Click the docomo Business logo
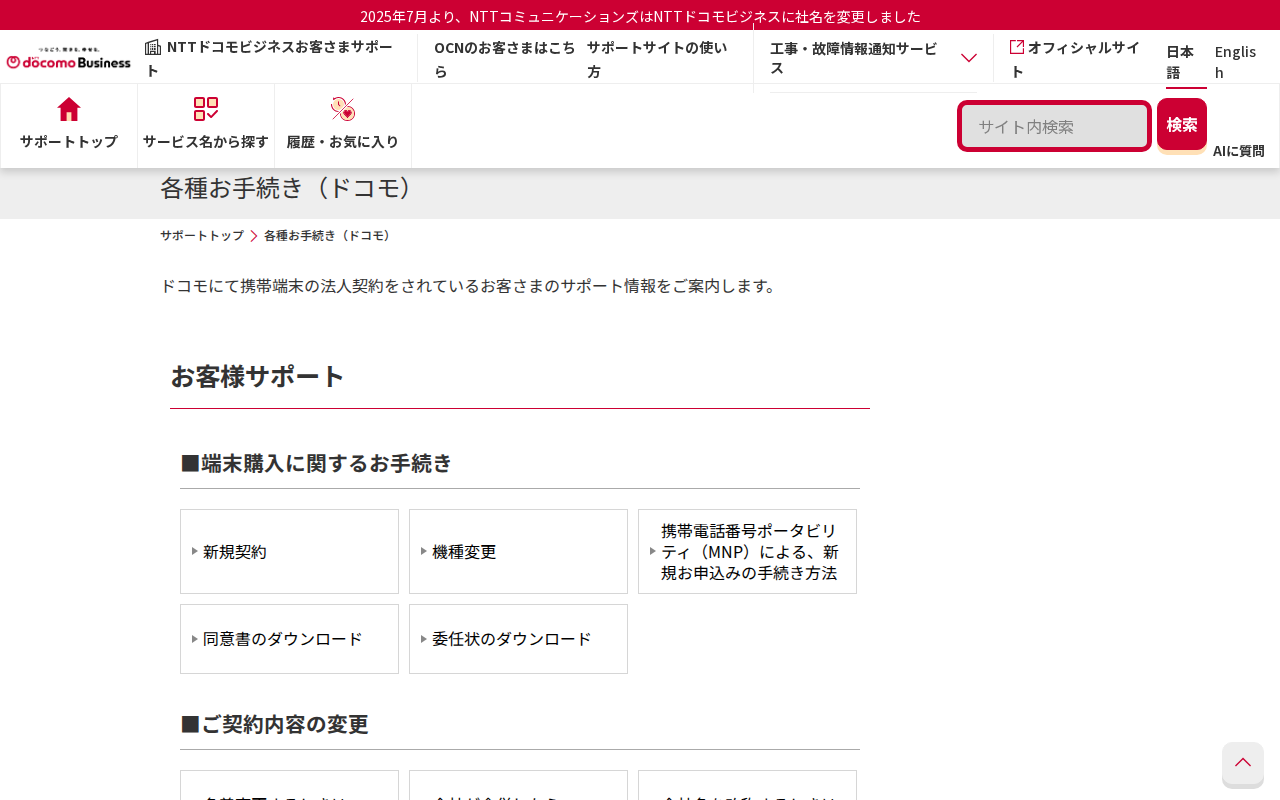The width and height of the screenshot is (1280, 800). [x=69, y=57]
